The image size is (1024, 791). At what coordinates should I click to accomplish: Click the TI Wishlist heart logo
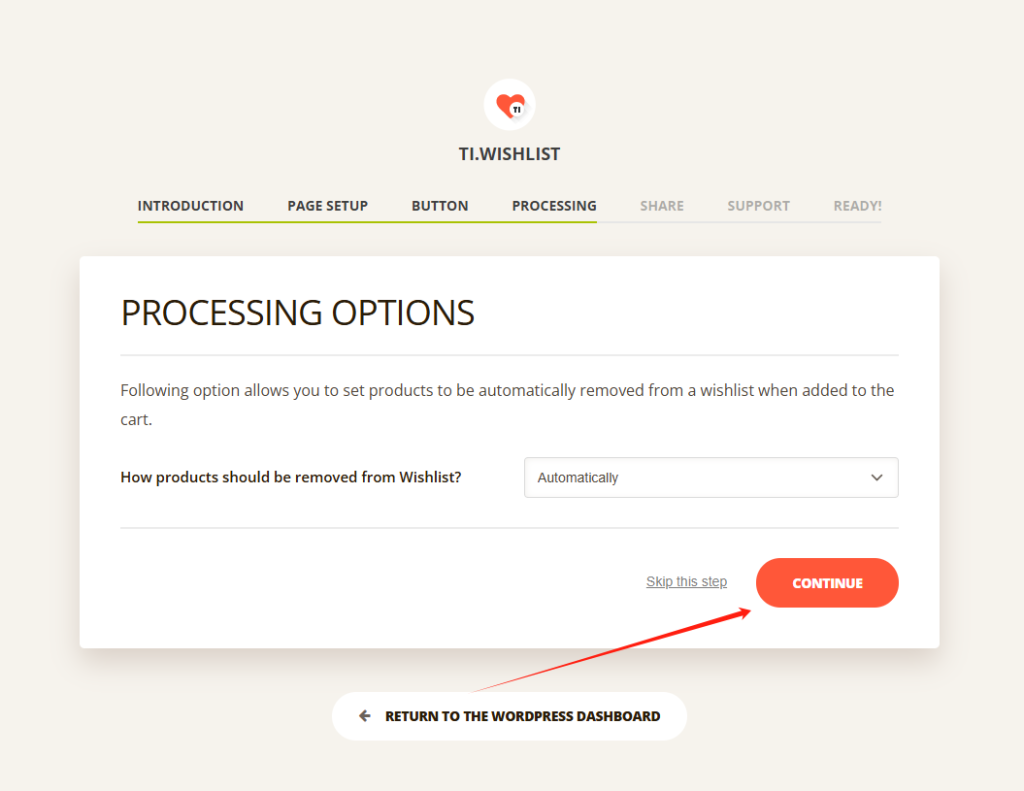click(510, 104)
